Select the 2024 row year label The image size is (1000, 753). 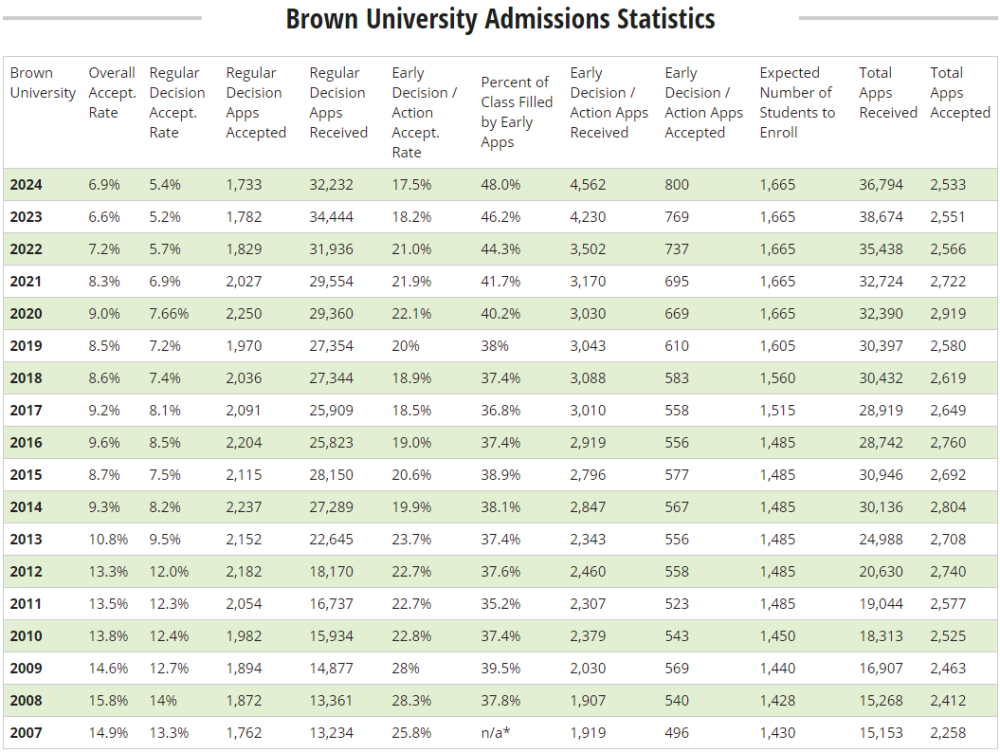26,185
